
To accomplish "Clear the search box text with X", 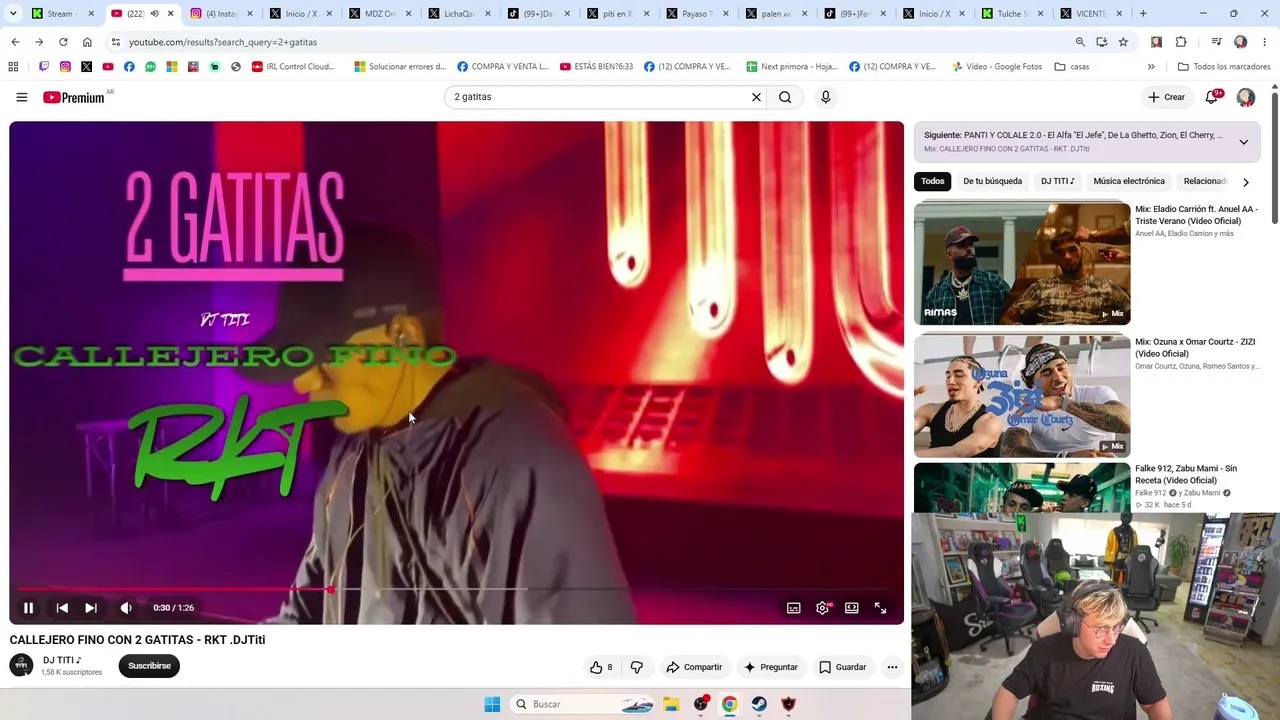I will point(756,97).
